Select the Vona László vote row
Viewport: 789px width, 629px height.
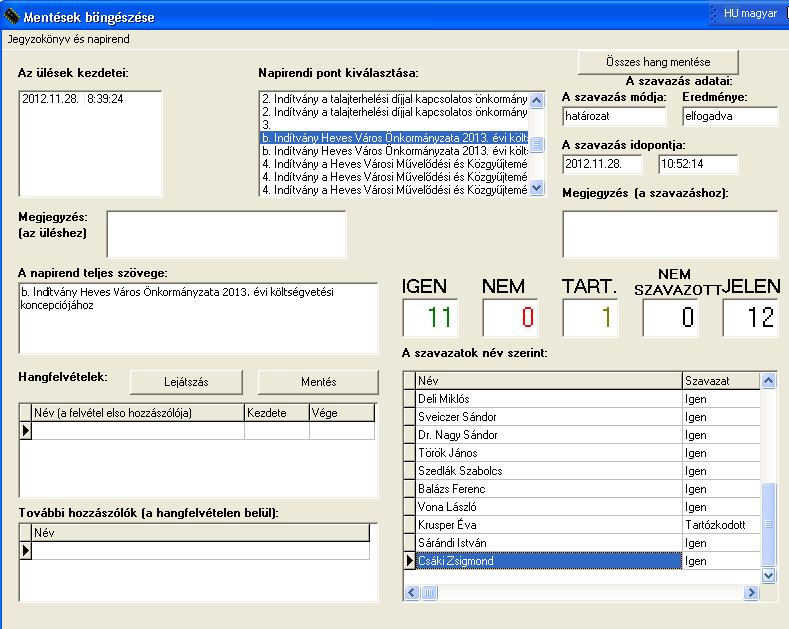(582, 507)
